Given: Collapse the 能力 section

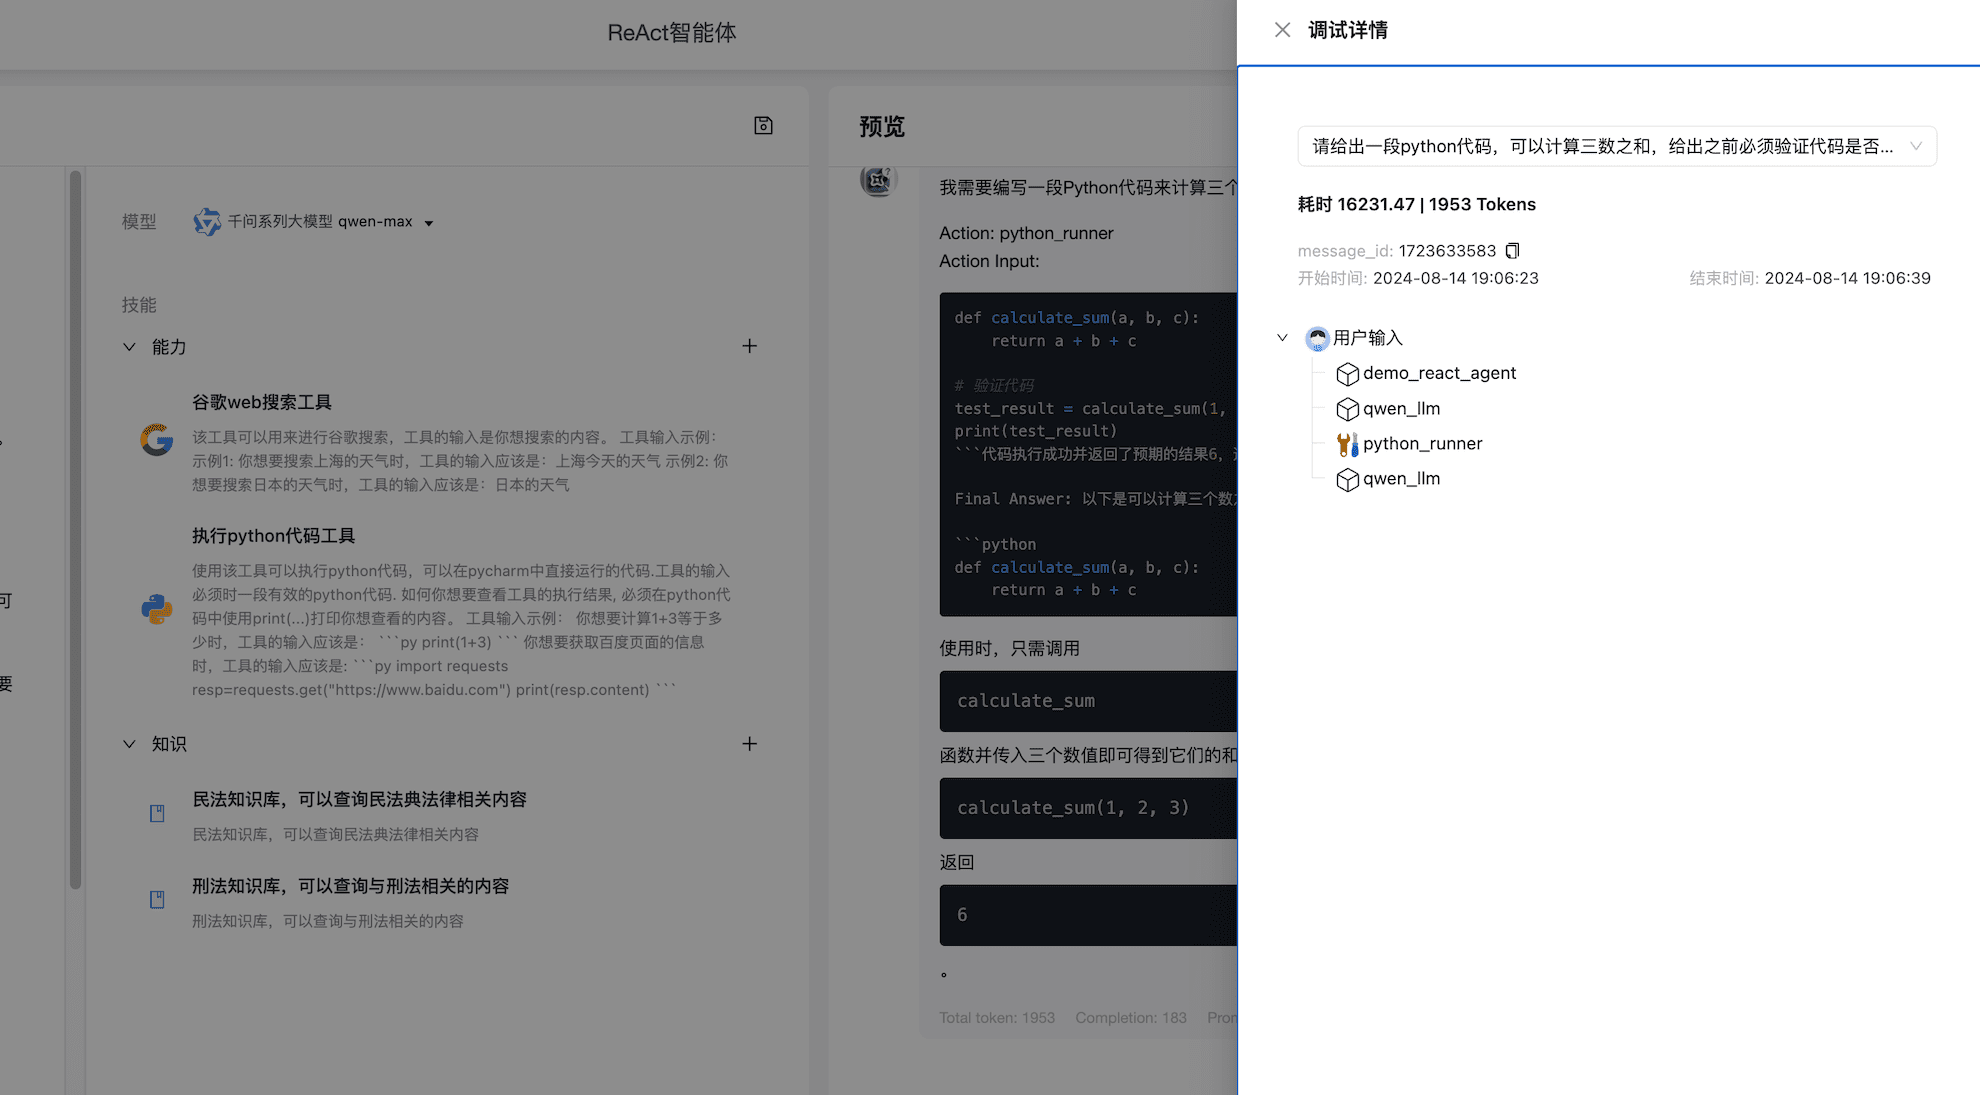Looking at the screenshot, I should tap(129, 346).
